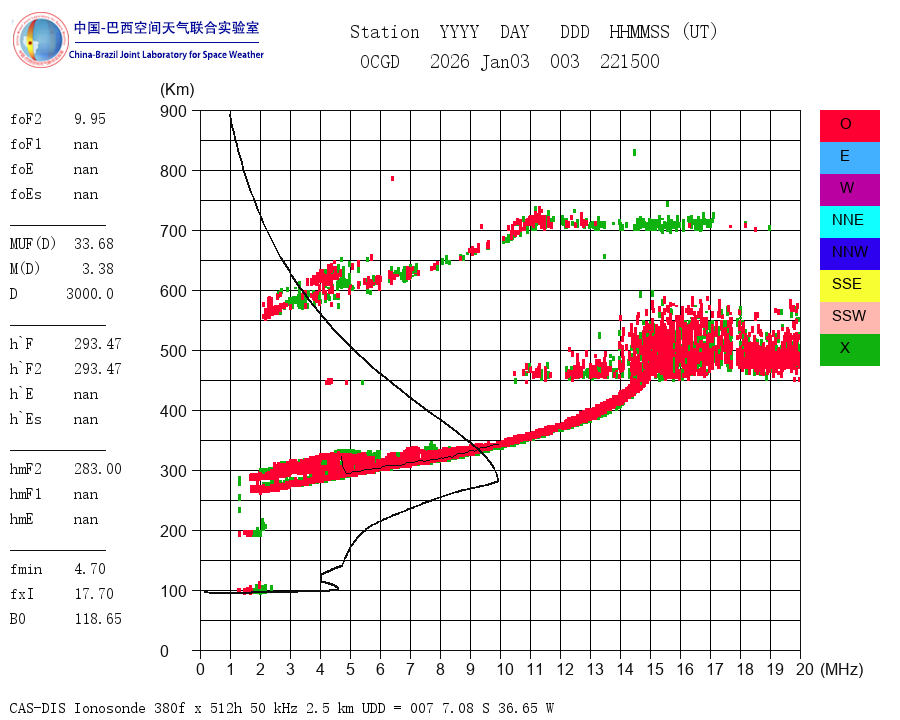Click the year 2026 in header
This screenshot has height=720, width=900.
[450, 61]
